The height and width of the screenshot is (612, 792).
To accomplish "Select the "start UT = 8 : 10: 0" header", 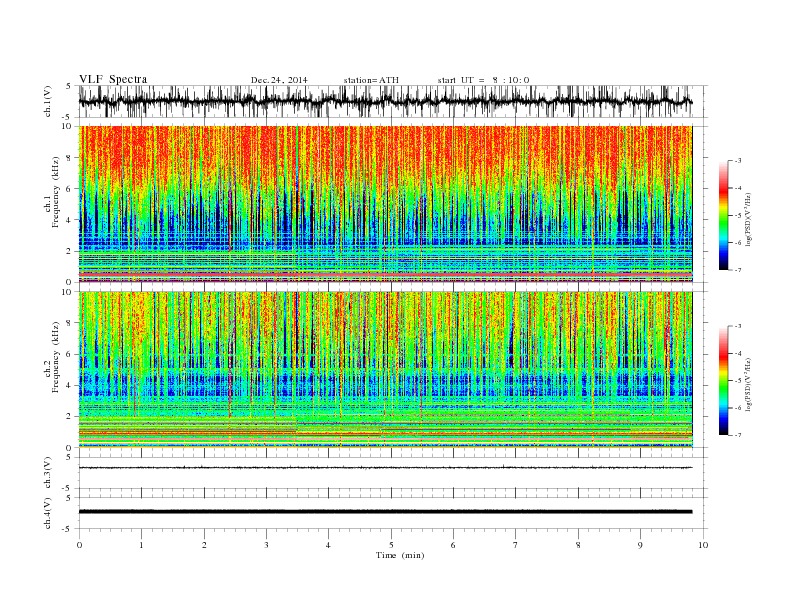I will (483, 80).
